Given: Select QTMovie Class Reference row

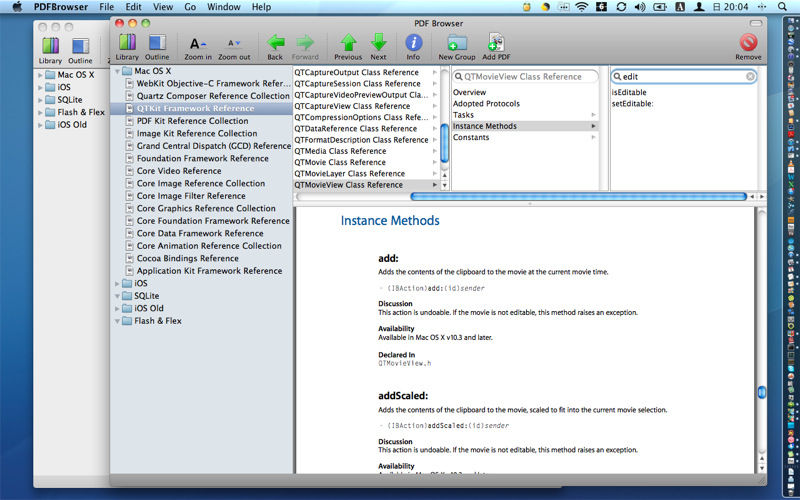Looking at the screenshot, I should 366,162.
